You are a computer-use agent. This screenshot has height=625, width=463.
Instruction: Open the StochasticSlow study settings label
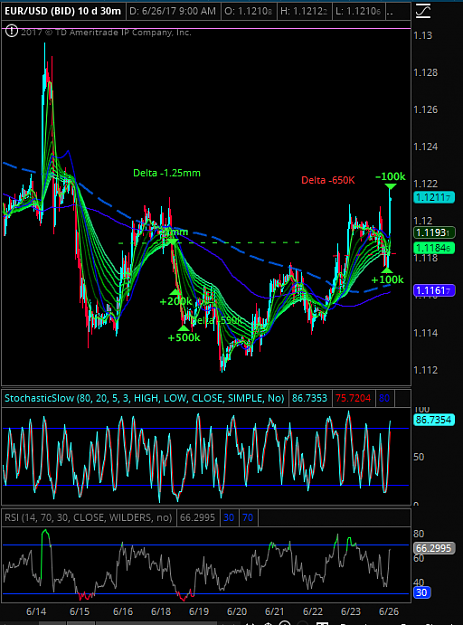144,398
